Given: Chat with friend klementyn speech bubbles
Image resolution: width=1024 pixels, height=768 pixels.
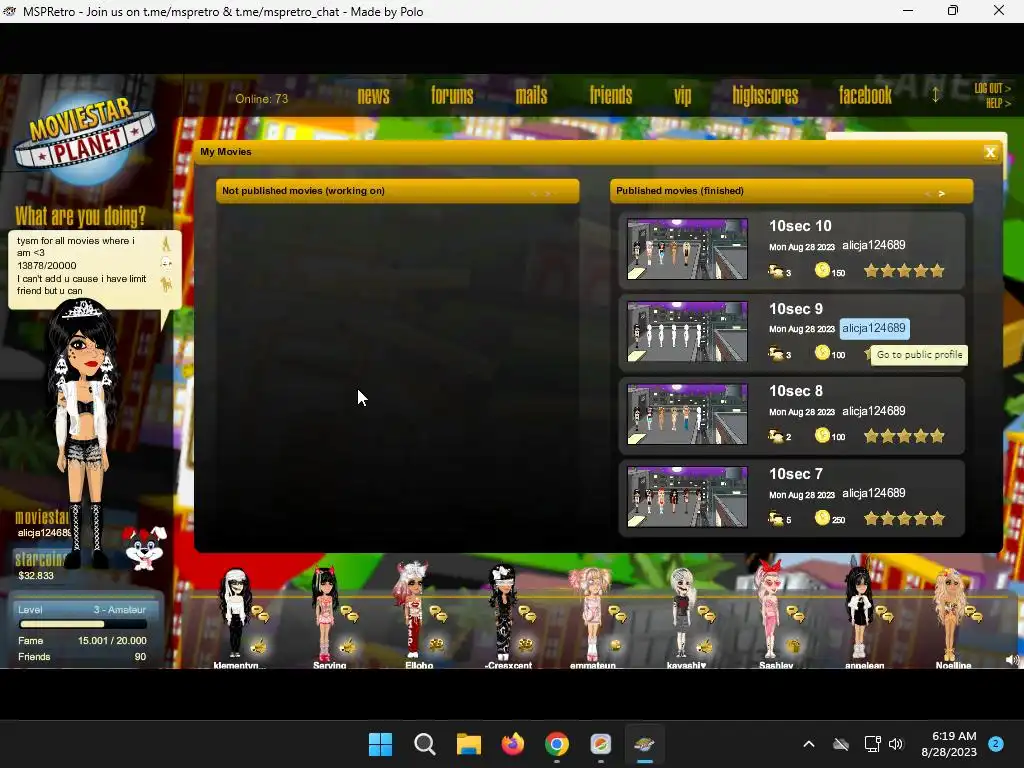Looking at the screenshot, I should coord(261,614).
